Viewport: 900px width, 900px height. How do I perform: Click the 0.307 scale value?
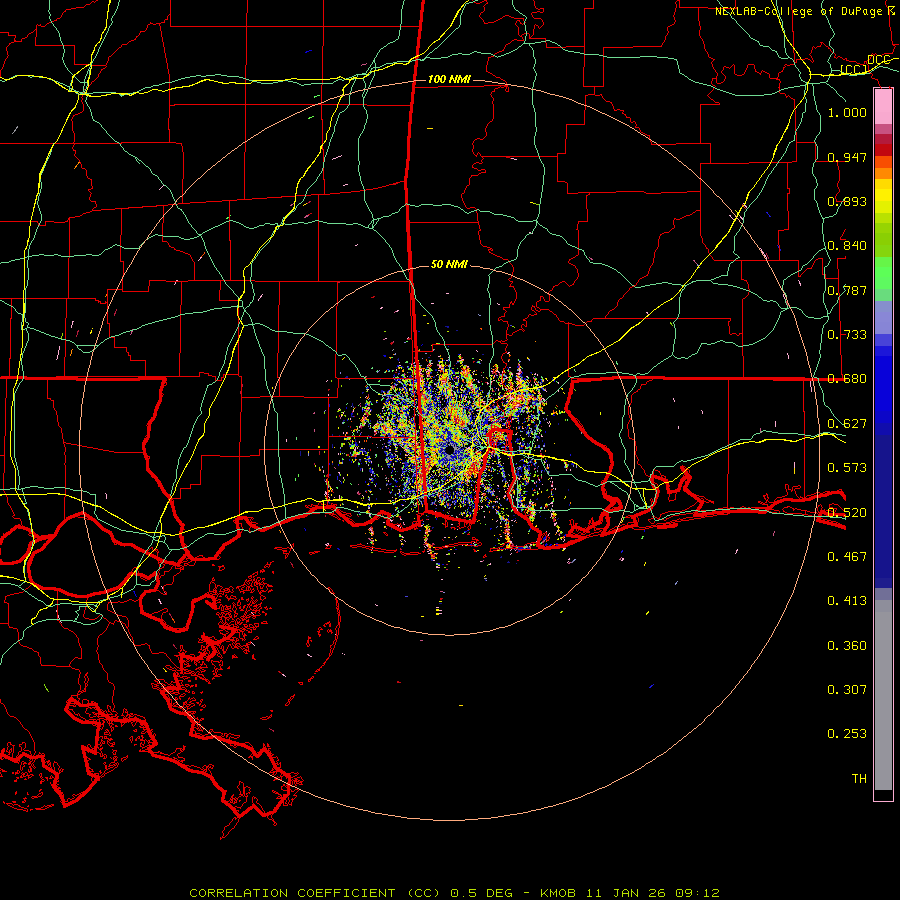click(x=847, y=689)
